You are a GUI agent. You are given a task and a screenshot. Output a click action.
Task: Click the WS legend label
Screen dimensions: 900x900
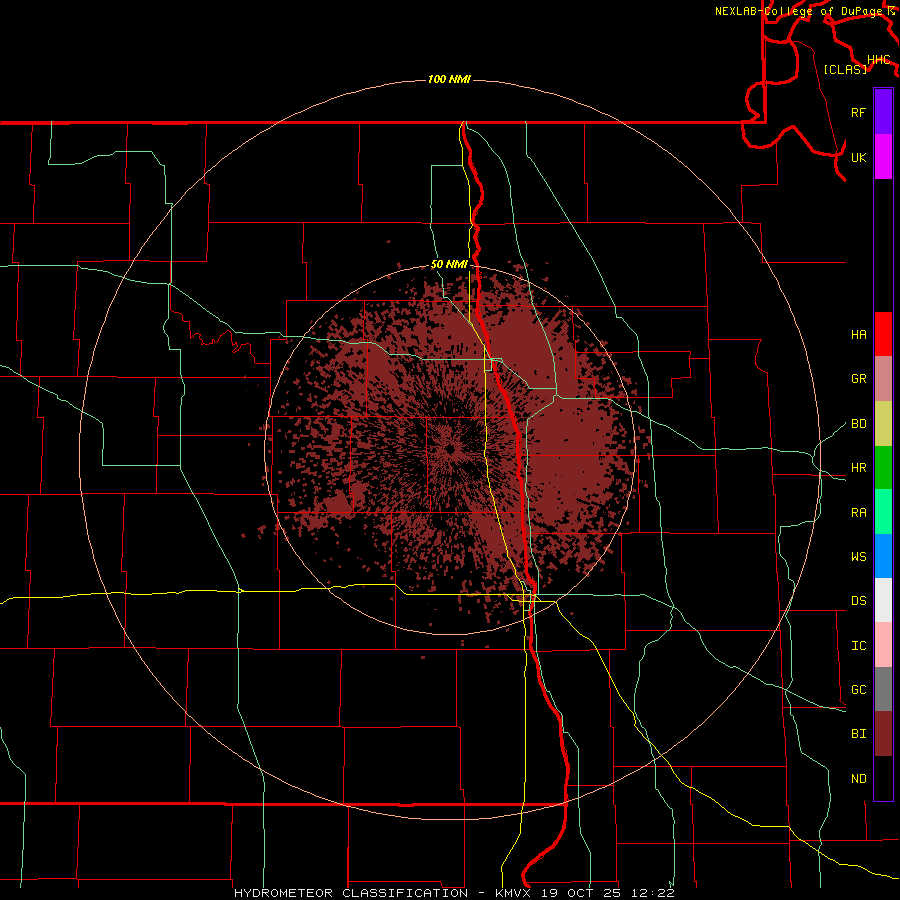click(858, 556)
